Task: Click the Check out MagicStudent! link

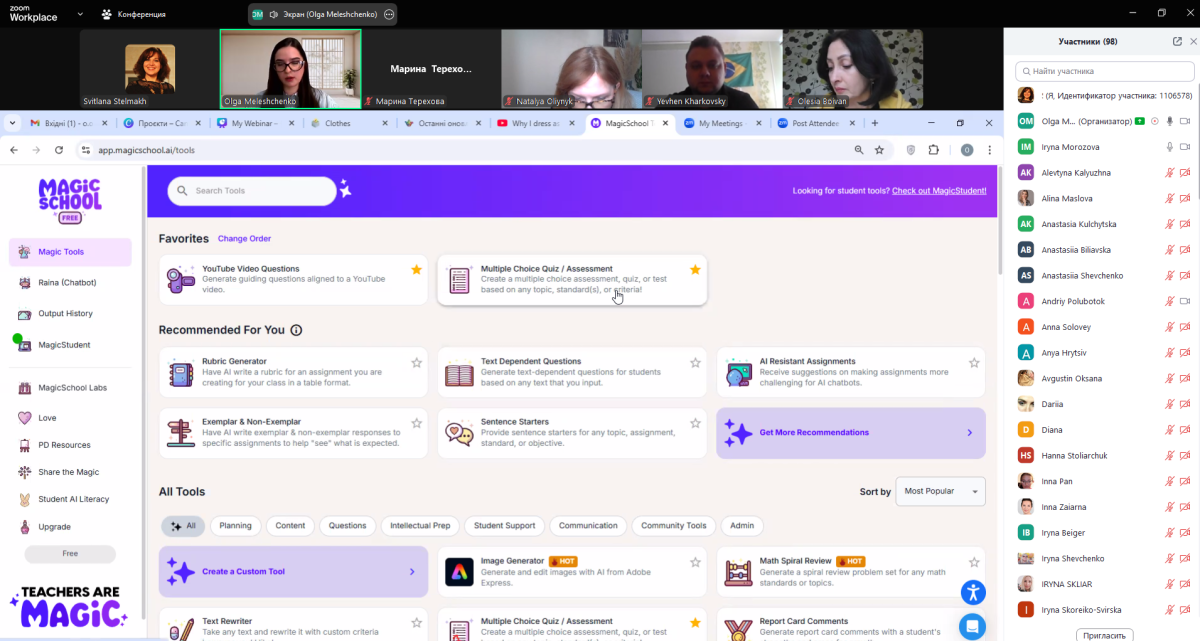Action: [x=938, y=191]
